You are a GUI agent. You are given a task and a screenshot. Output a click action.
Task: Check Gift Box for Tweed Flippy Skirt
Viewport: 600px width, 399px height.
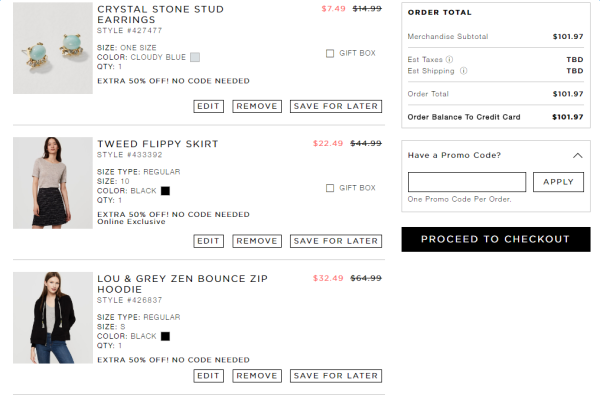coord(330,188)
